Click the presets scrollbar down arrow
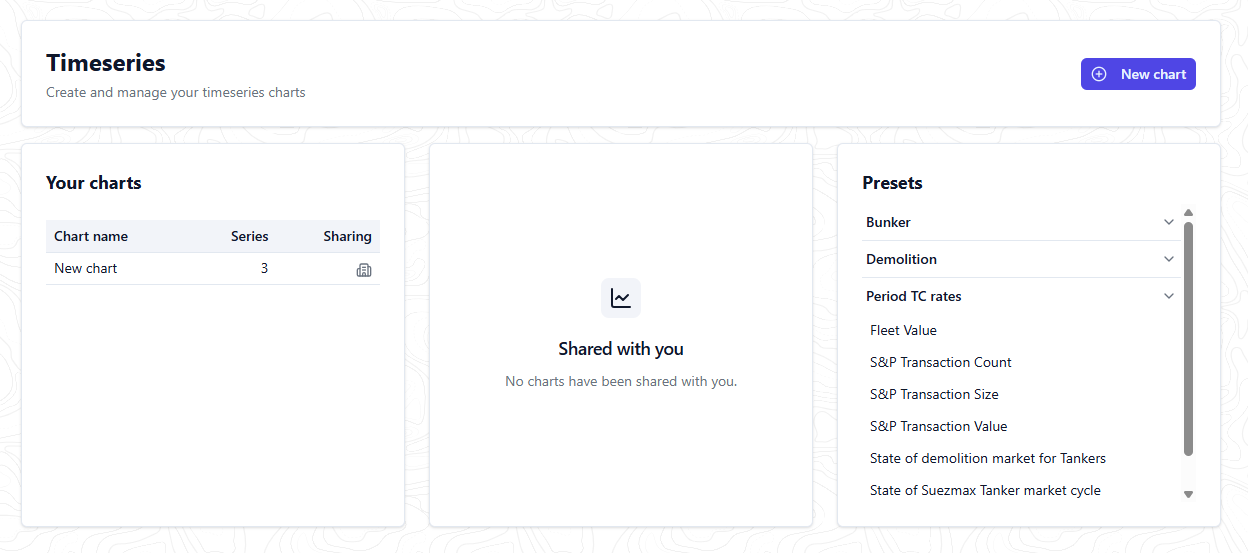Viewport: 1248px width, 553px height. (x=1188, y=494)
